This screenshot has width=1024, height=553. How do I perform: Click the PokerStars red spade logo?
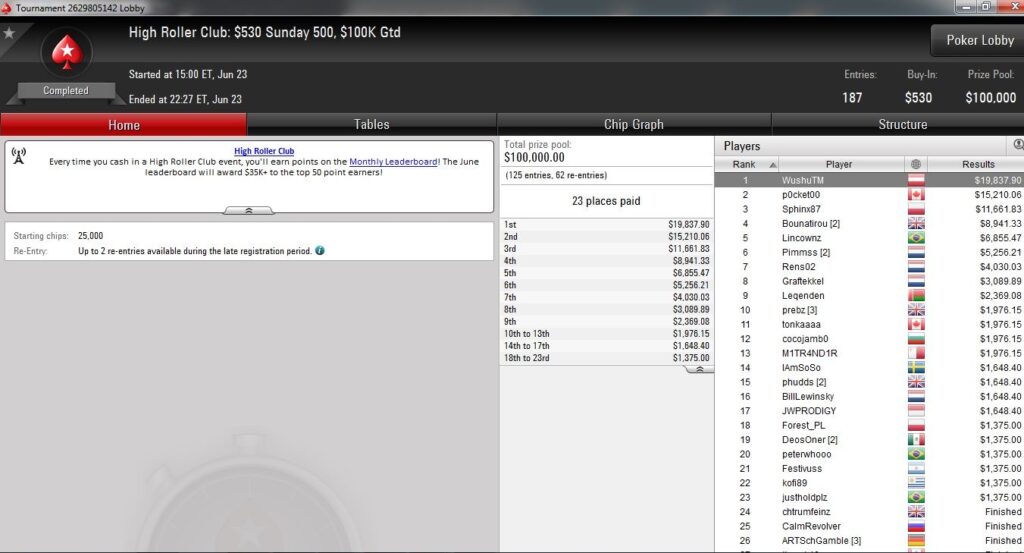tap(67, 53)
